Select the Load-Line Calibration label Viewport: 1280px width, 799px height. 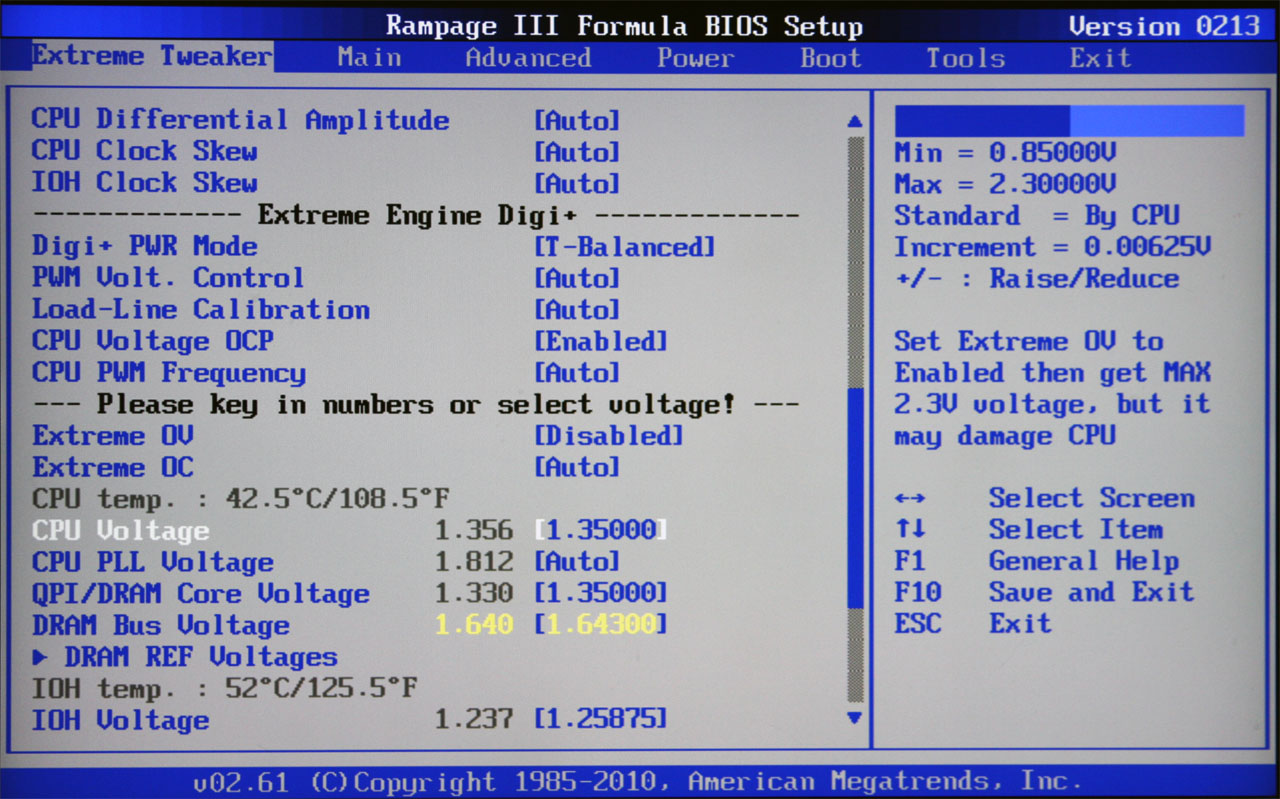tap(201, 310)
